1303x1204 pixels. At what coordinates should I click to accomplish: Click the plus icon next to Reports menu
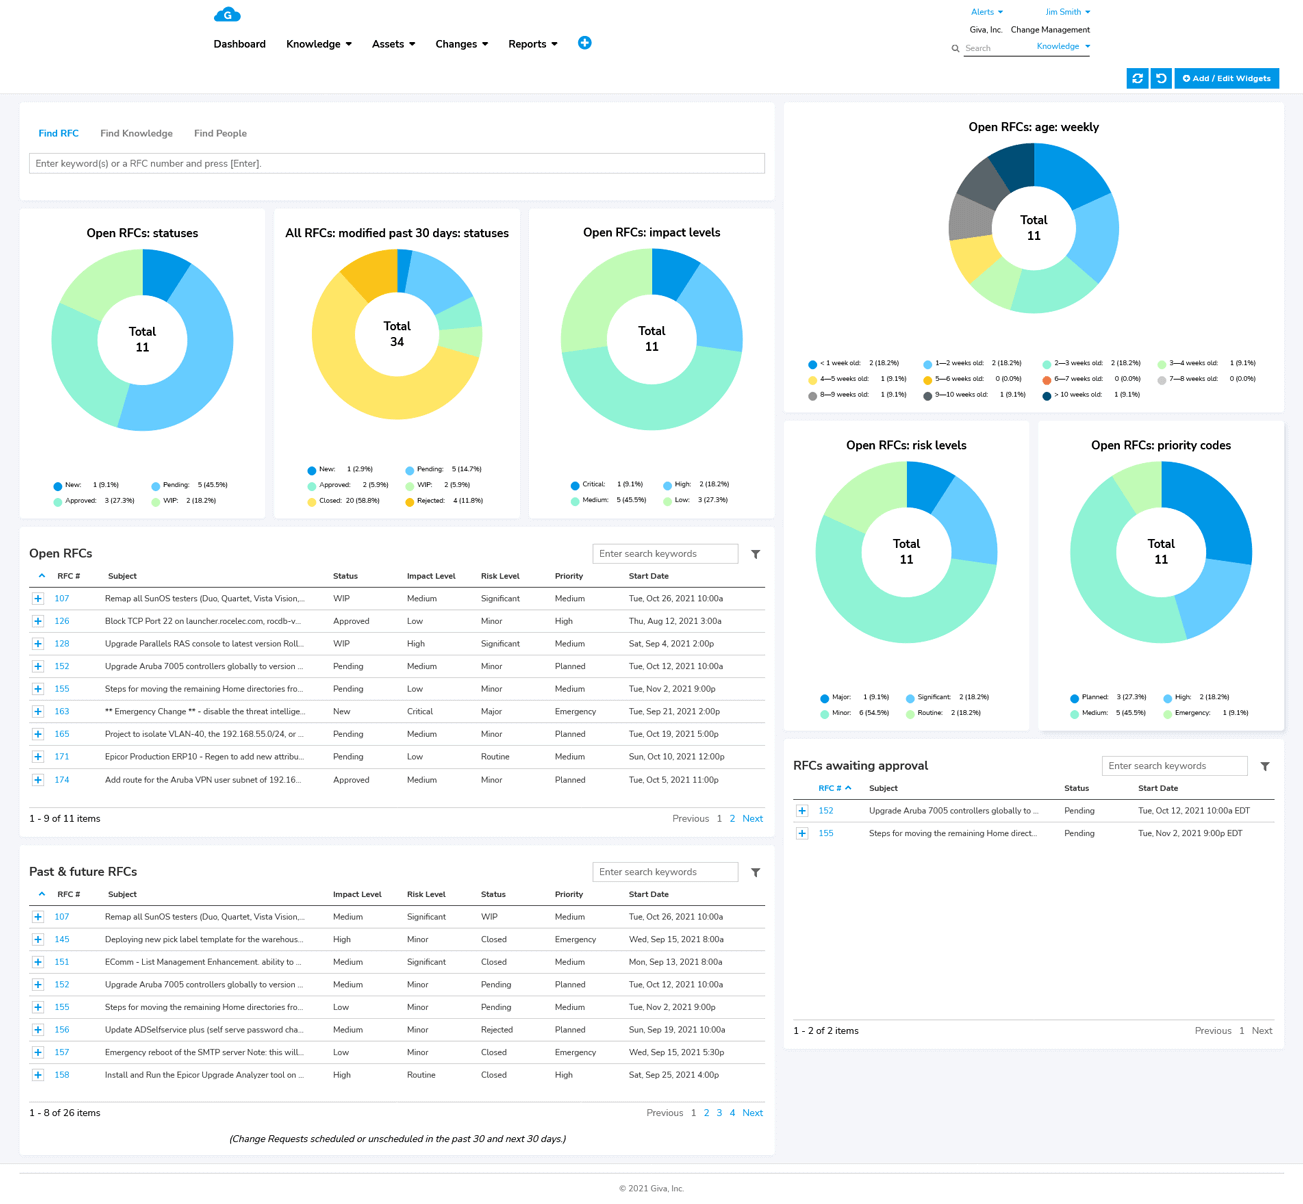click(585, 43)
